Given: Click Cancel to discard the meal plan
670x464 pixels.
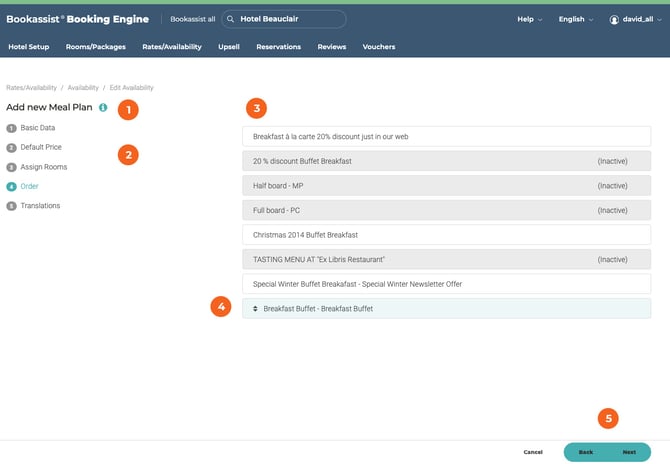Looking at the screenshot, I should 533,452.
